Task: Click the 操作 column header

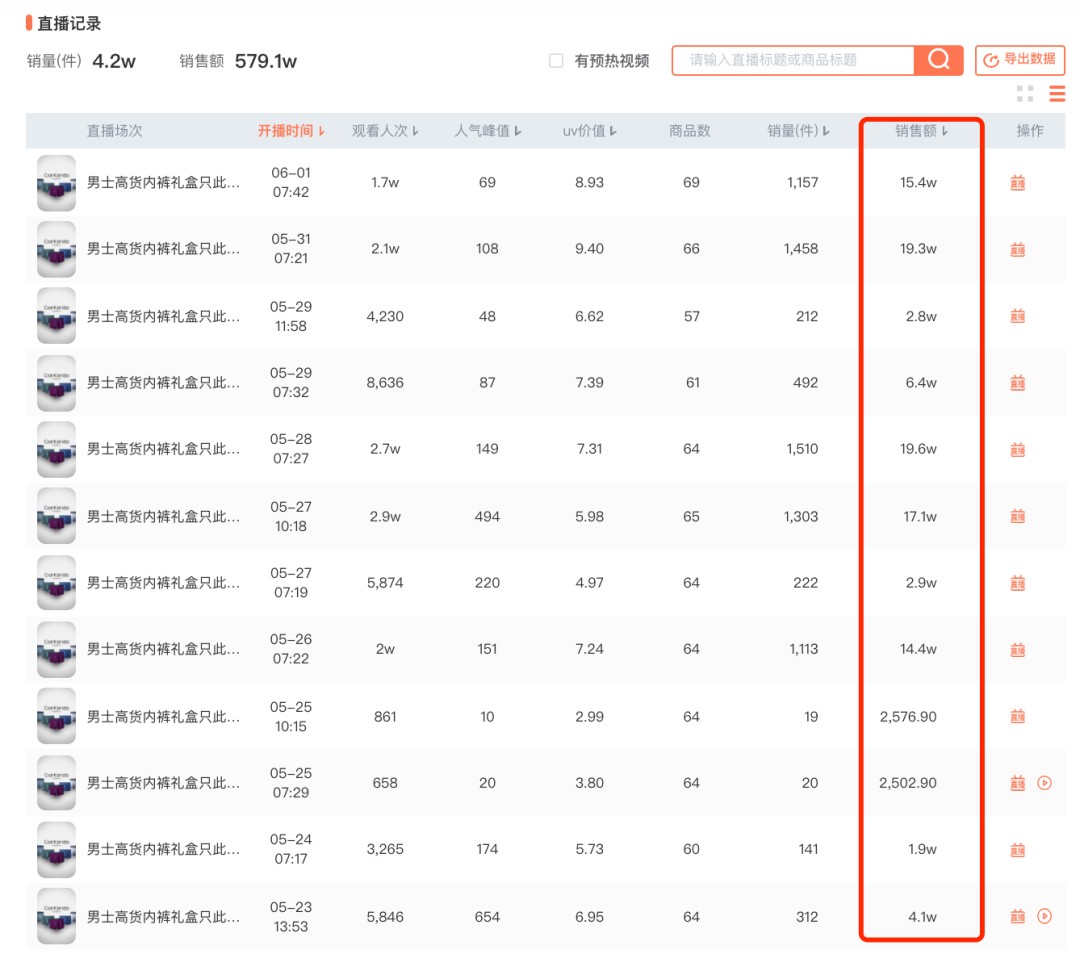Action: point(1030,131)
